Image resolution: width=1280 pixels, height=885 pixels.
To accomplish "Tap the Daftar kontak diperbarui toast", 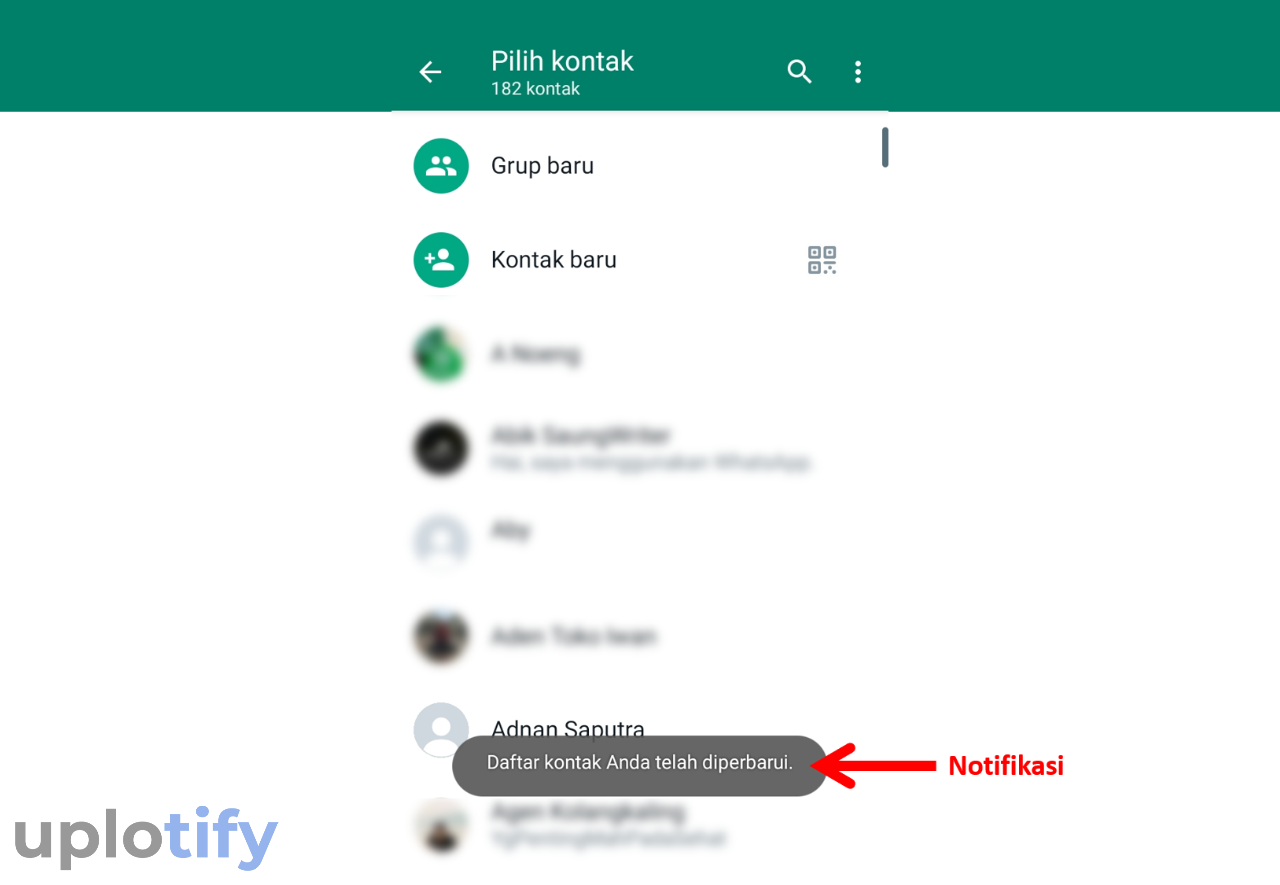I will (640, 766).
